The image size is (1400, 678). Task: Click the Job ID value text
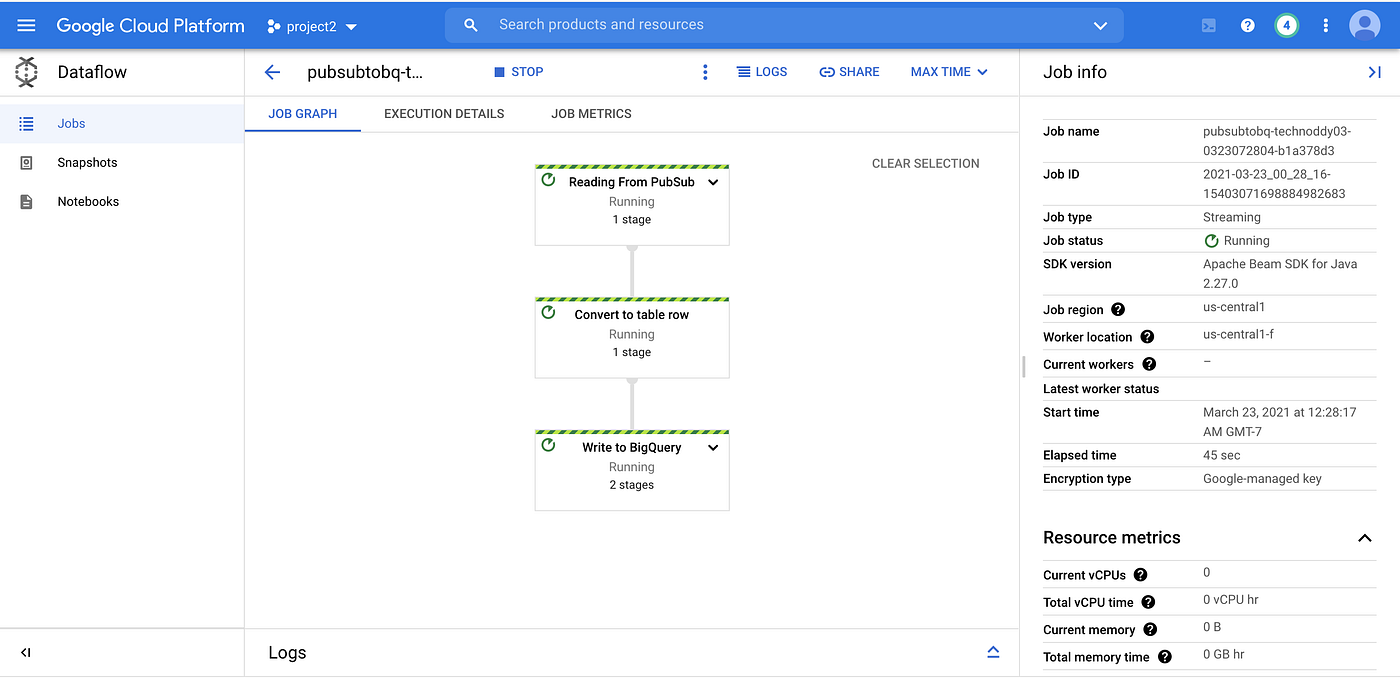(x=1274, y=184)
